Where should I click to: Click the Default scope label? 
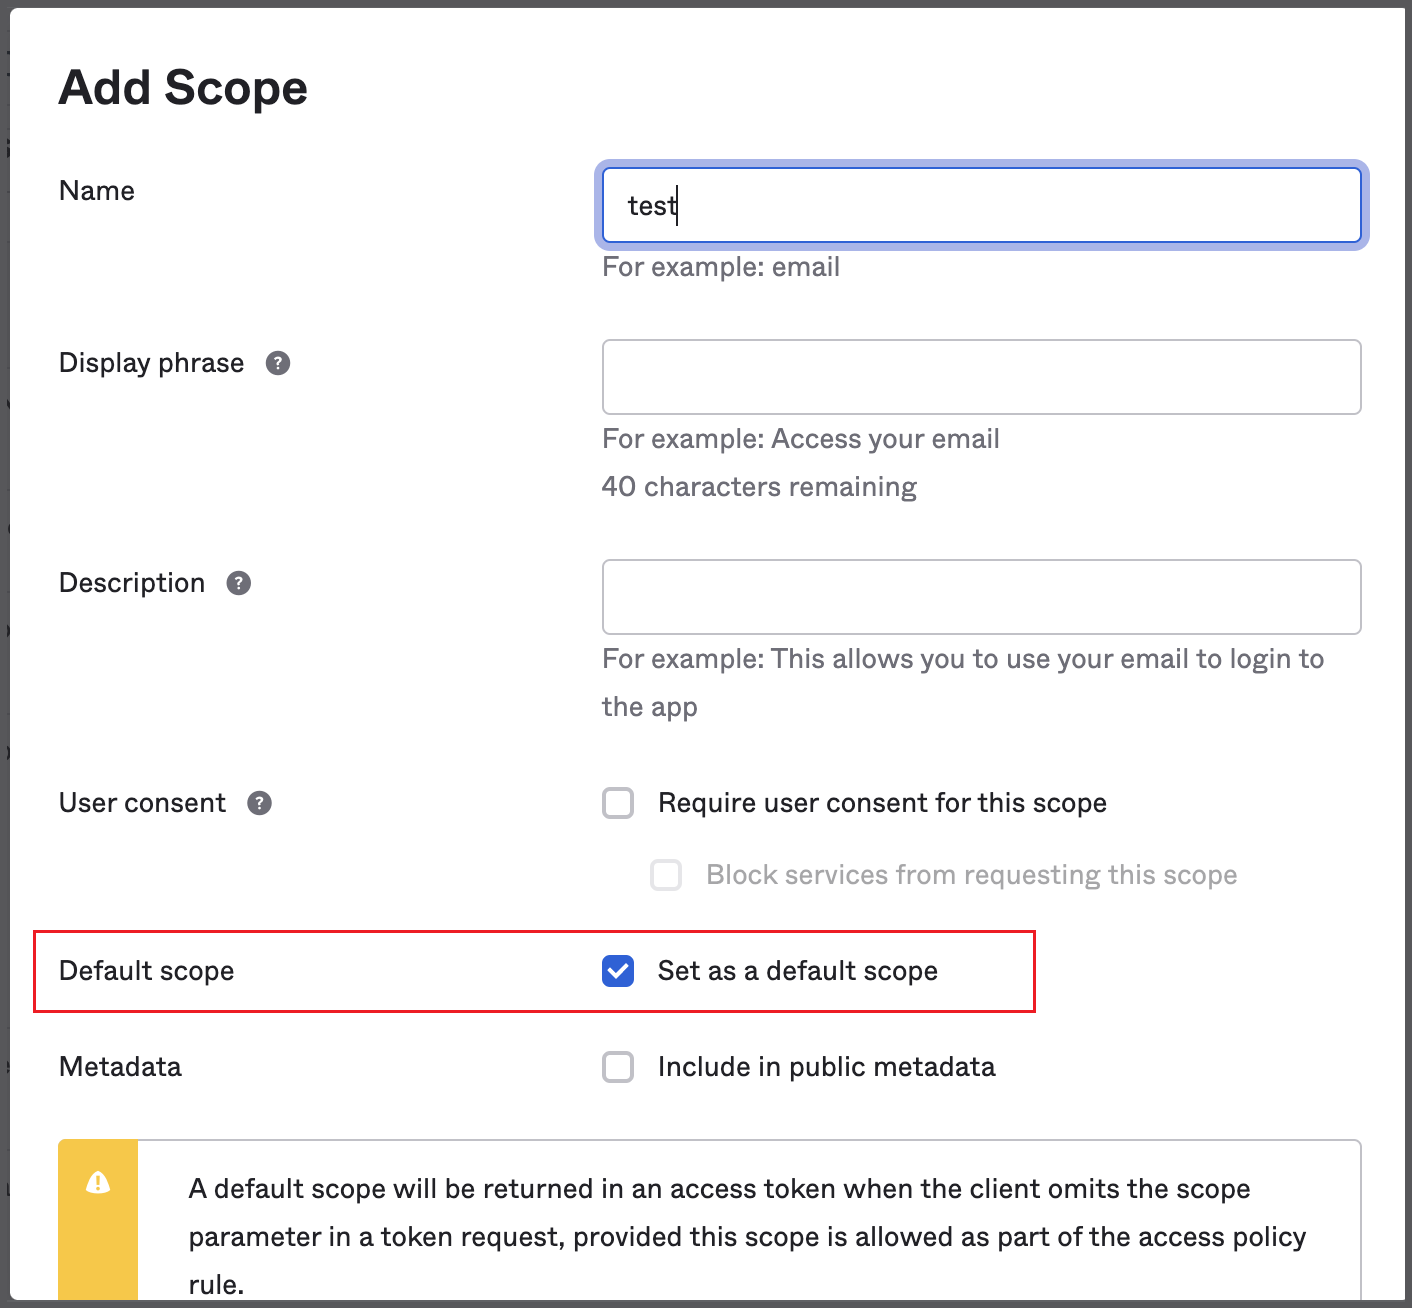pos(146,971)
